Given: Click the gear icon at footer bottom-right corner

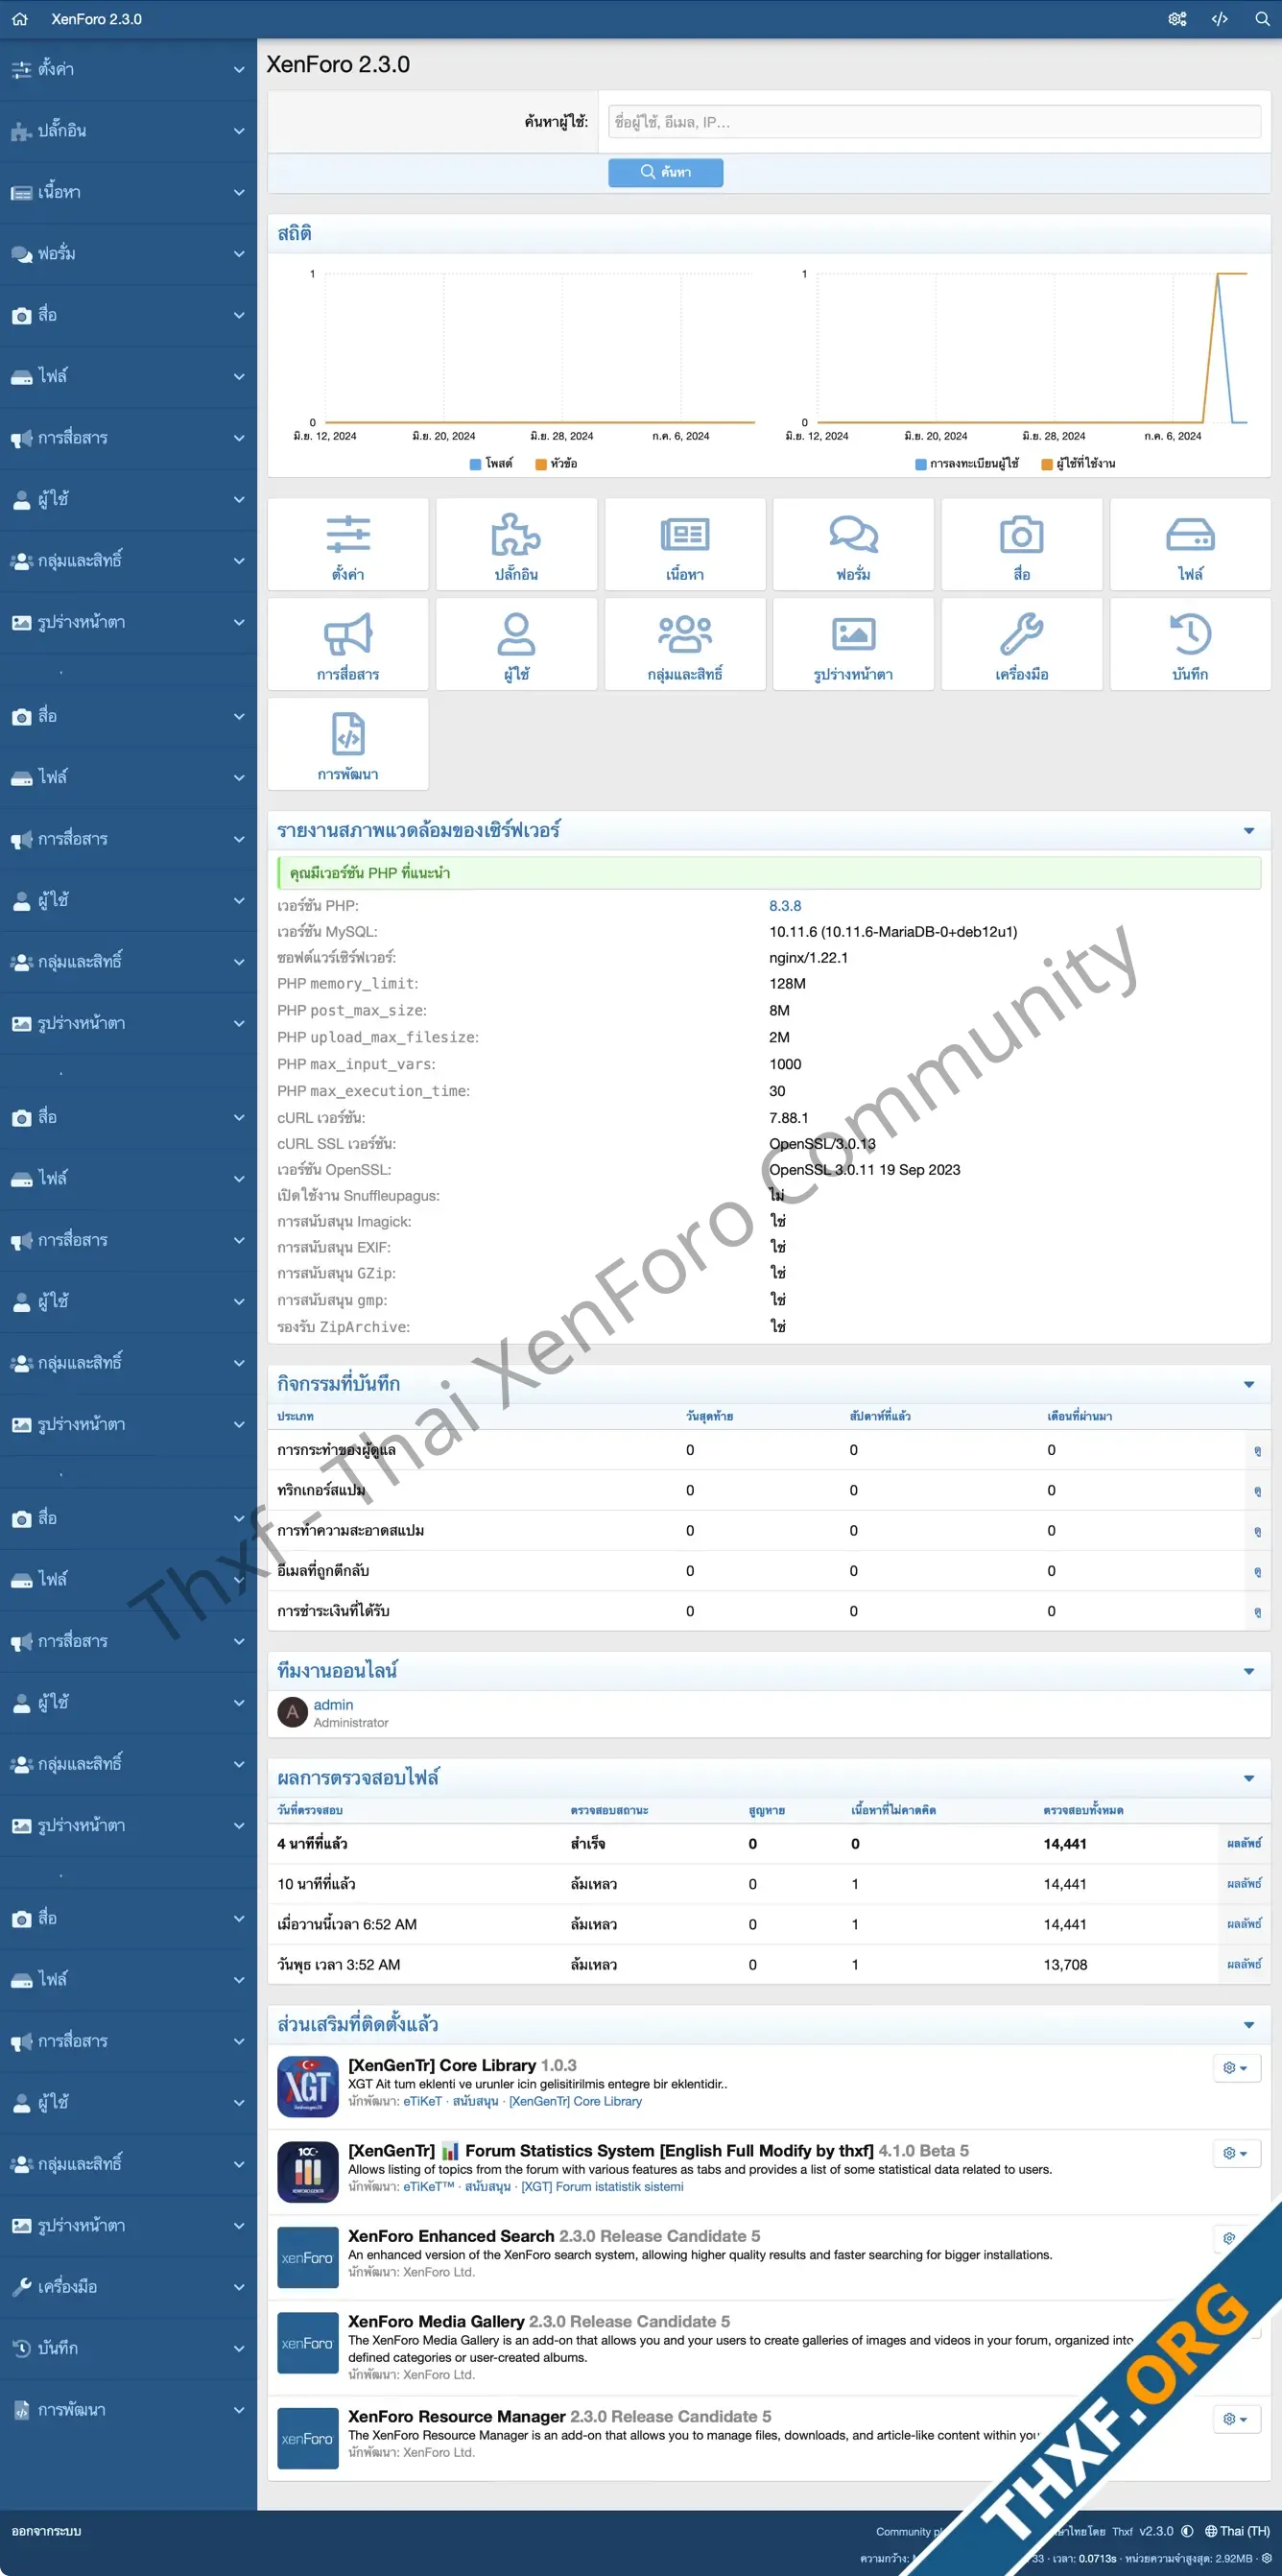Looking at the screenshot, I should (x=1266, y=2558).
